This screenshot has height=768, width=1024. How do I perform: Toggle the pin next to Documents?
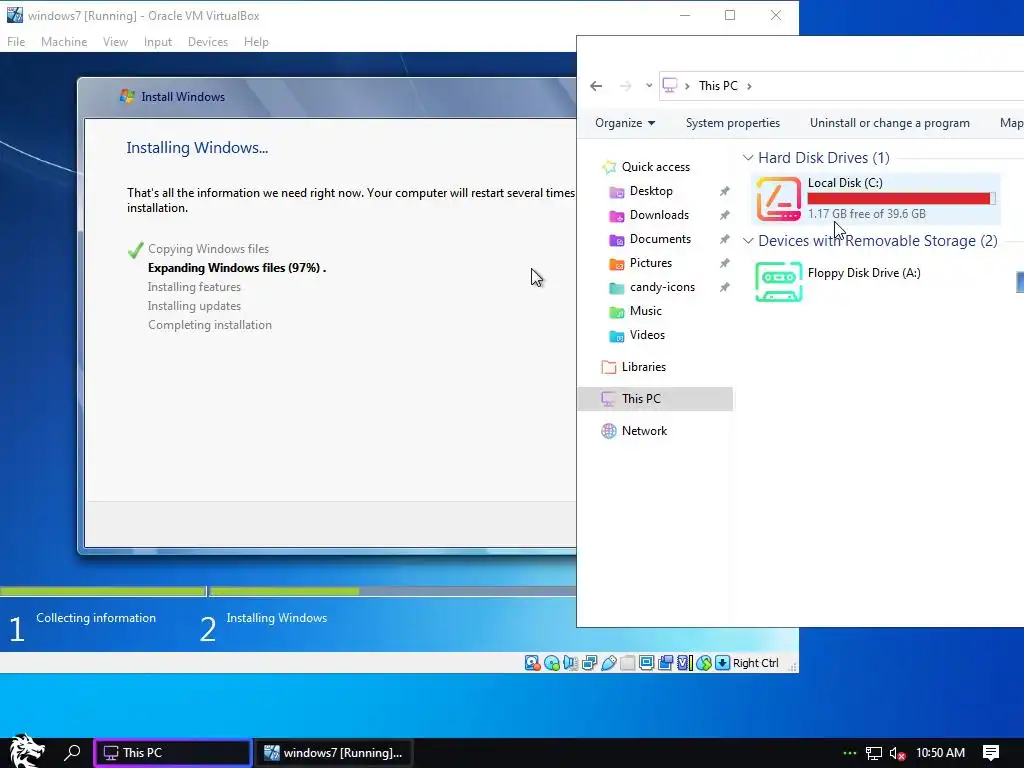(724, 240)
